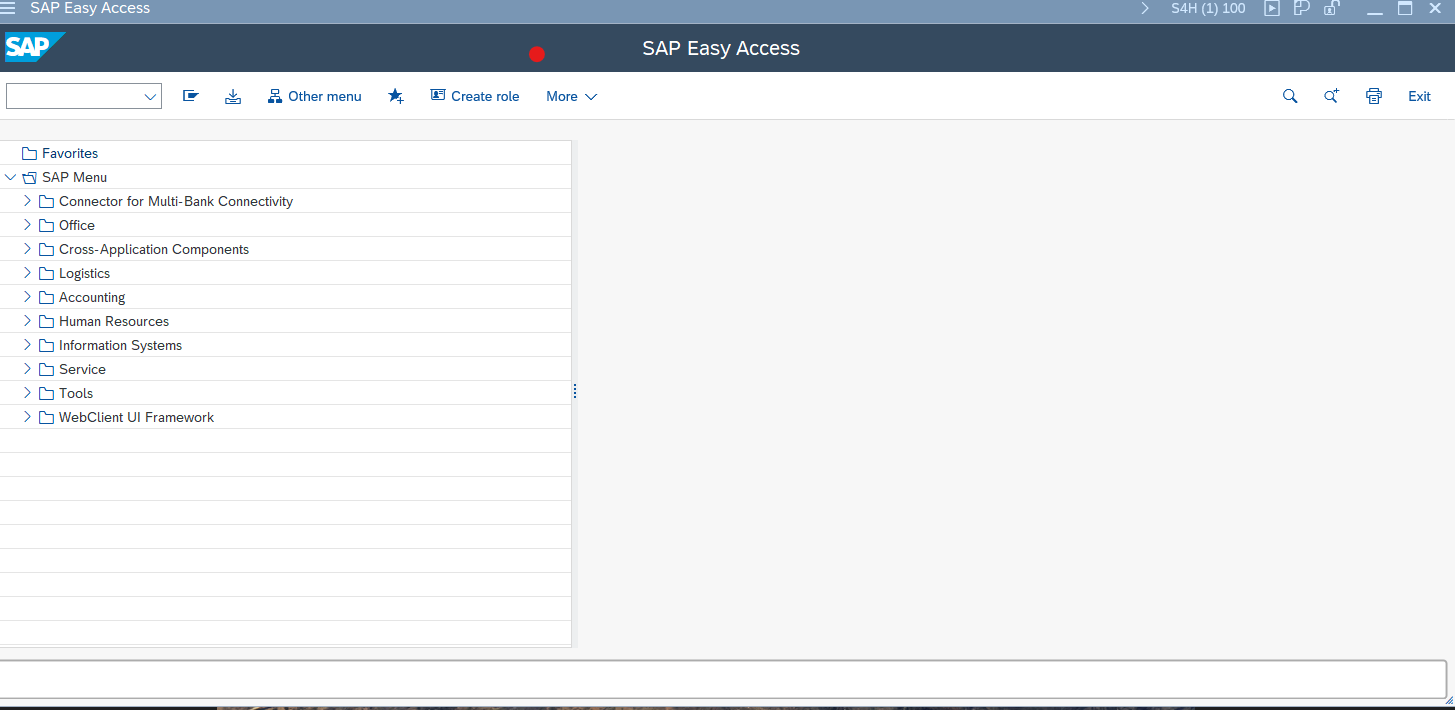Click the Favorites folder icon
Viewport: 1455px width, 710px height.
[x=29, y=153]
